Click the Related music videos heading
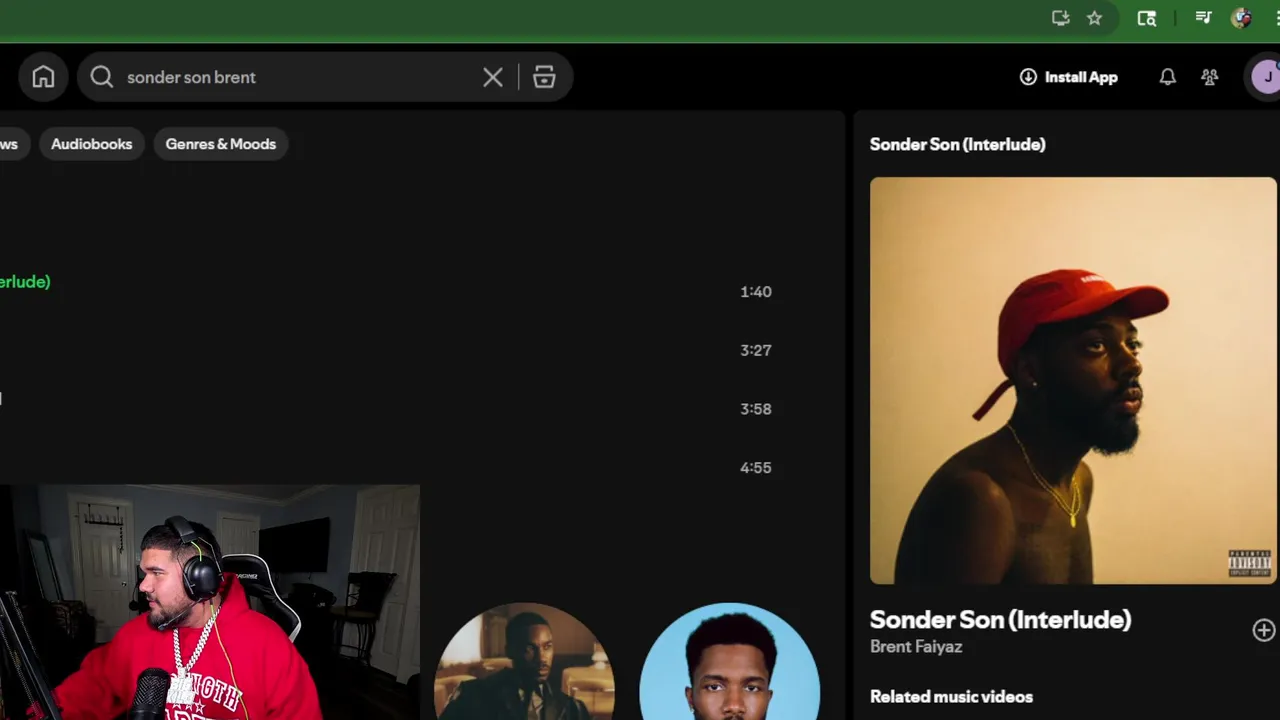This screenshot has height=720, width=1280. pyautogui.click(x=951, y=697)
